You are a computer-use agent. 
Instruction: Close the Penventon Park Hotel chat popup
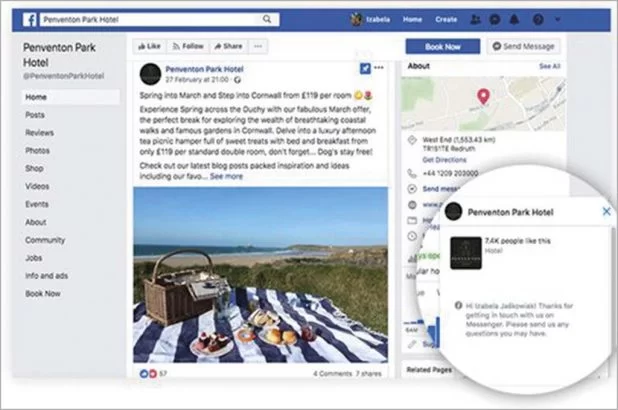pos(607,211)
